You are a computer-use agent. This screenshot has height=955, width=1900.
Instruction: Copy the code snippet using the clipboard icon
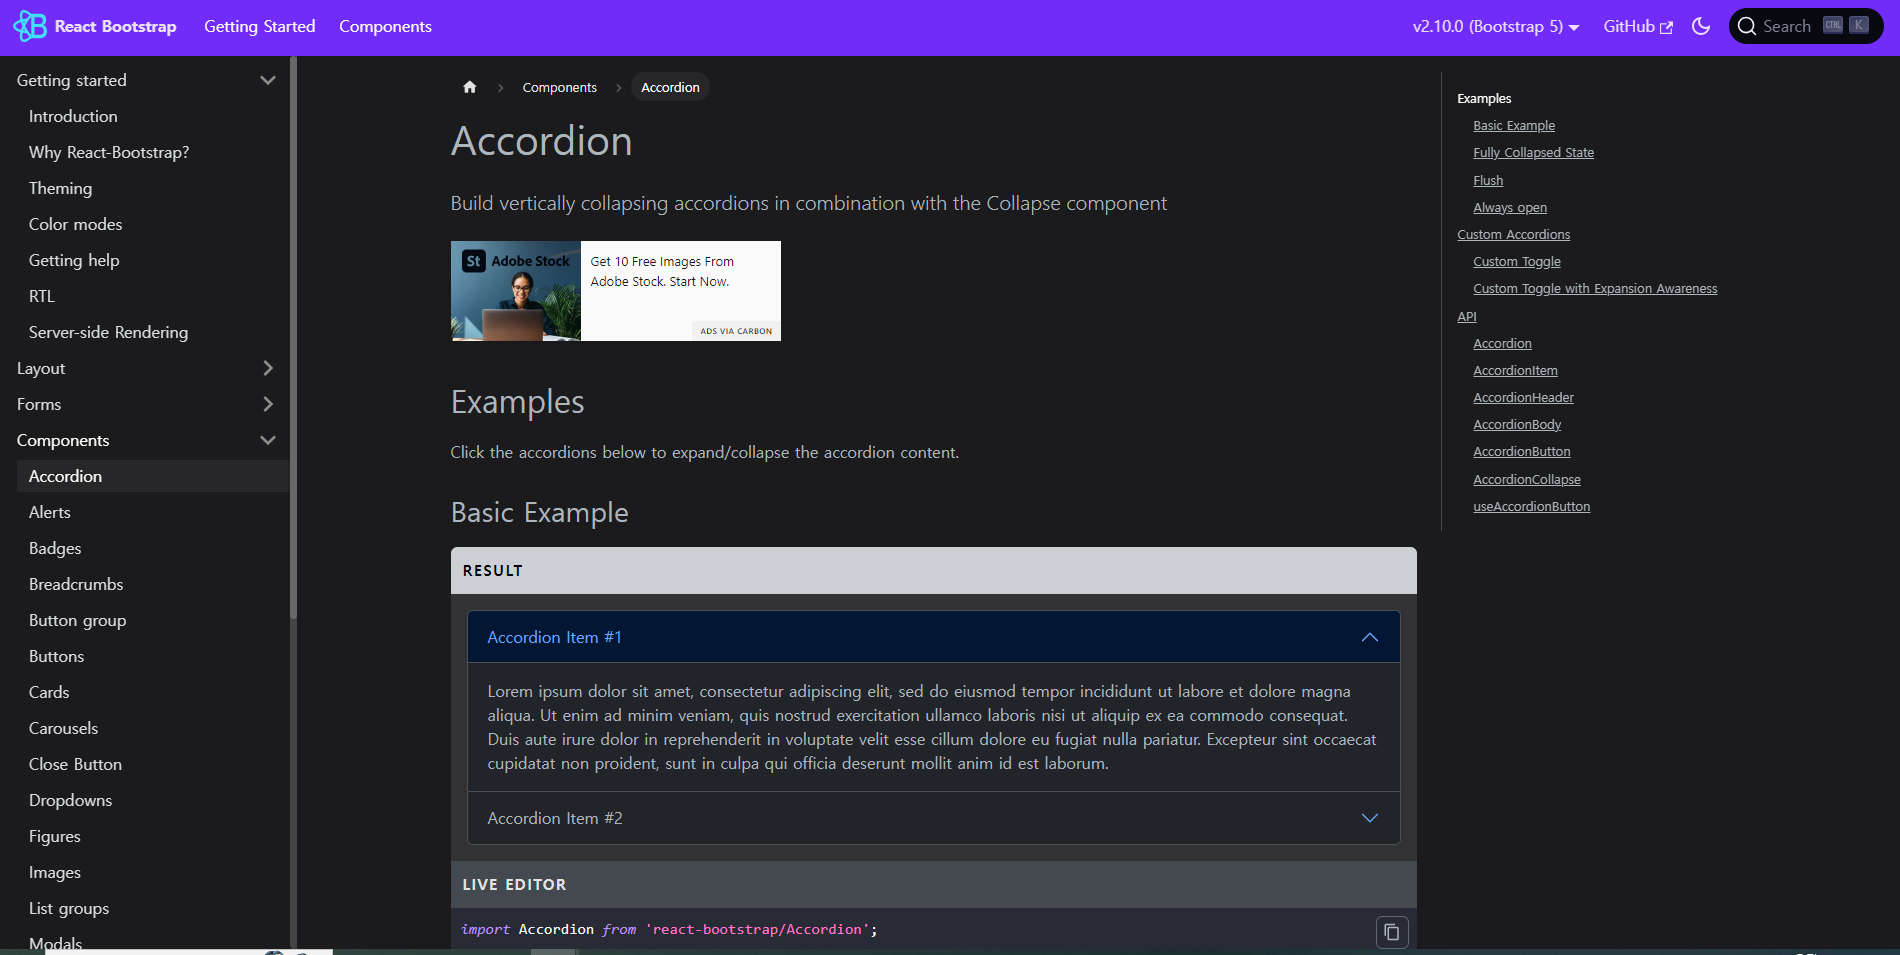tap(1391, 931)
